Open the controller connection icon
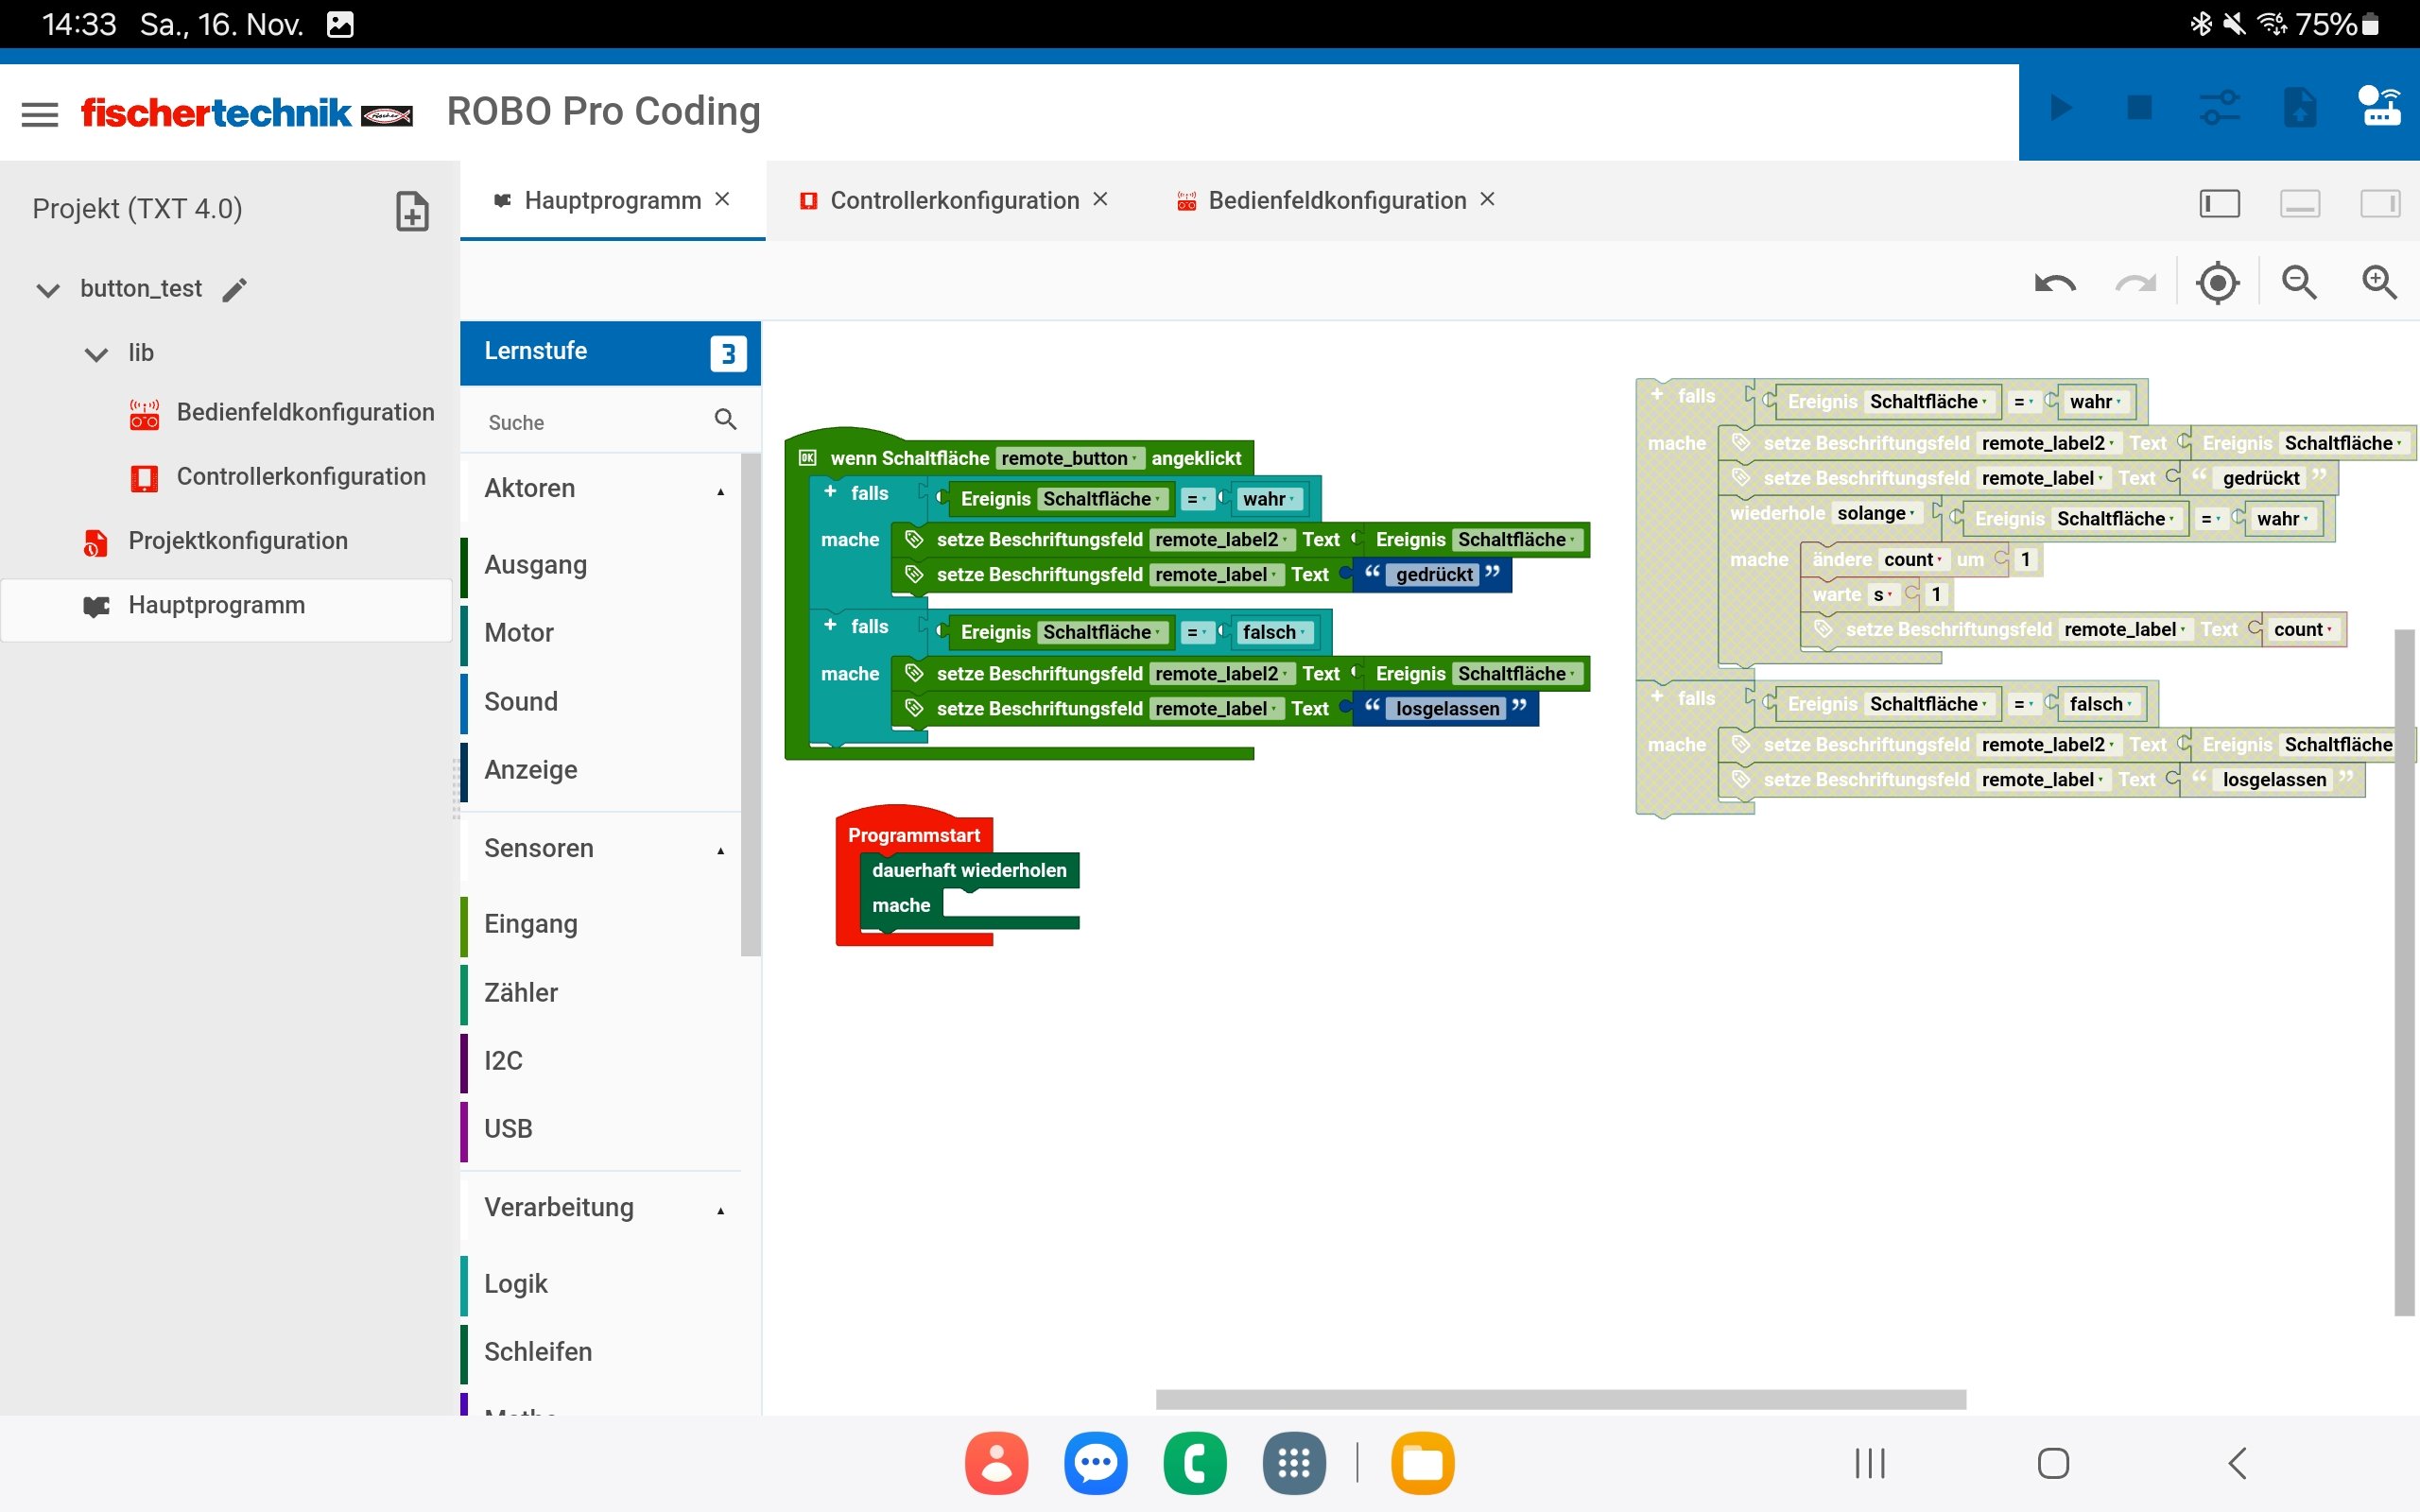The image size is (2420, 1512). point(2380,108)
